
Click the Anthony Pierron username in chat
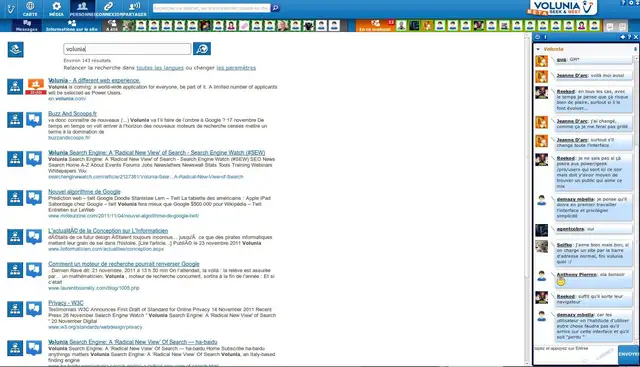(576, 274)
